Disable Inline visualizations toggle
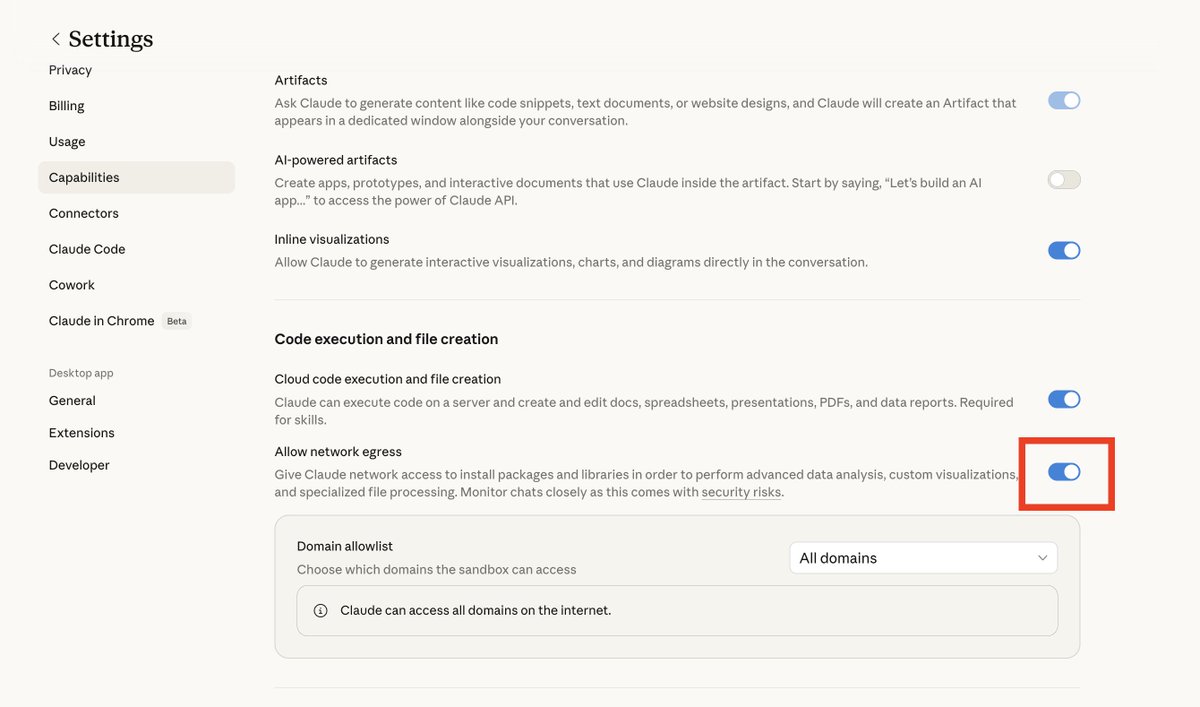The image size is (1200, 707). (1064, 251)
